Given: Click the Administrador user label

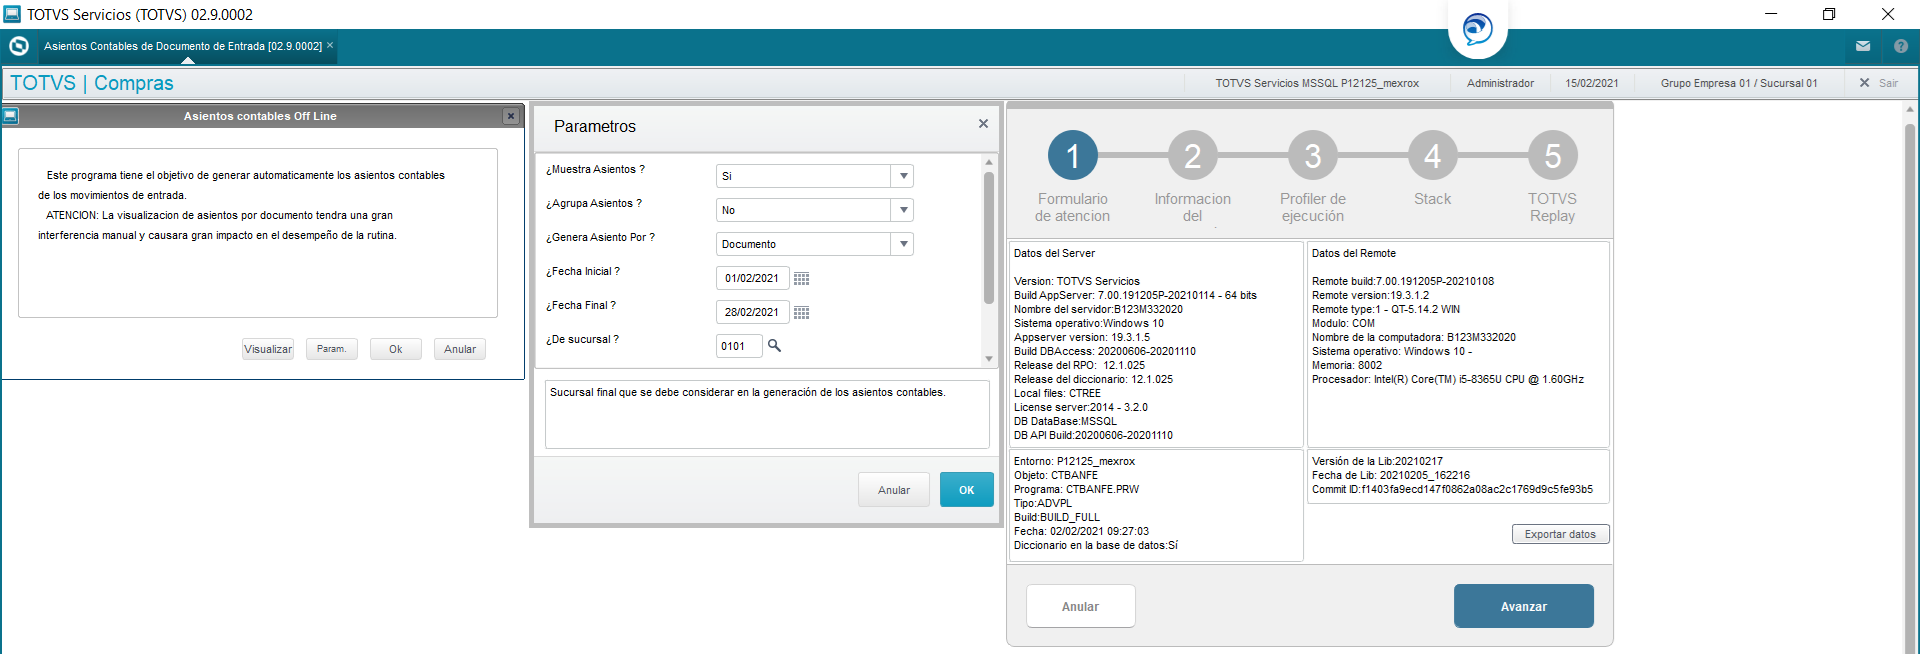Looking at the screenshot, I should point(1500,83).
